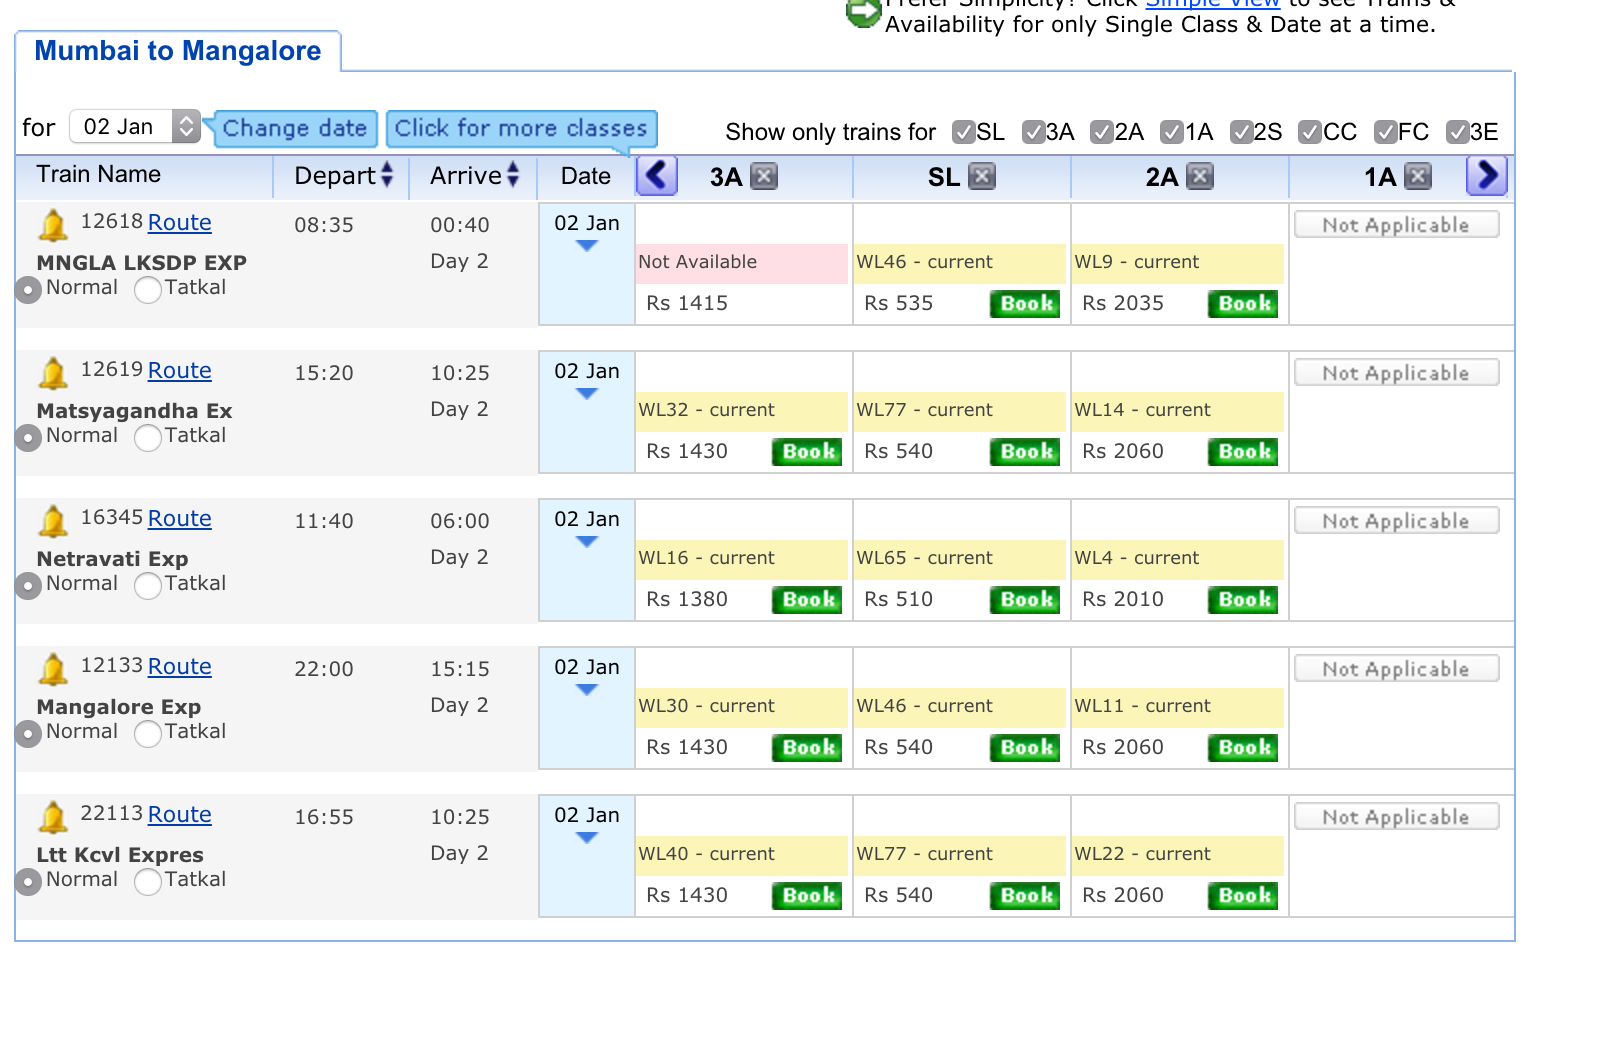Image resolution: width=1608 pixels, height=1038 pixels.
Task: Remove the 3A class column
Action: pyautogui.click(x=764, y=176)
